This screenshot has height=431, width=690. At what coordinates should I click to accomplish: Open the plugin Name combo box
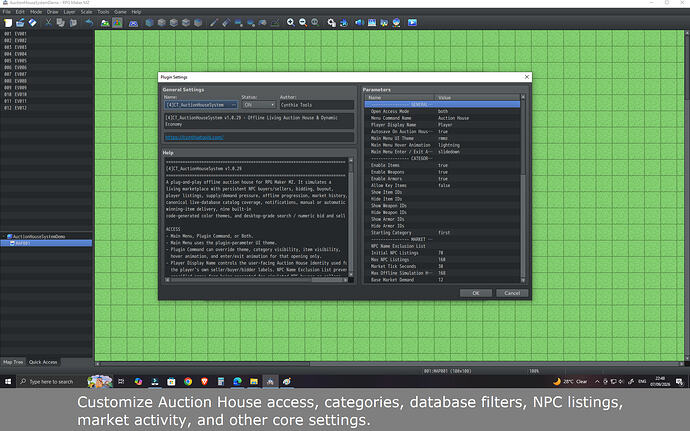(x=201, y=105)
